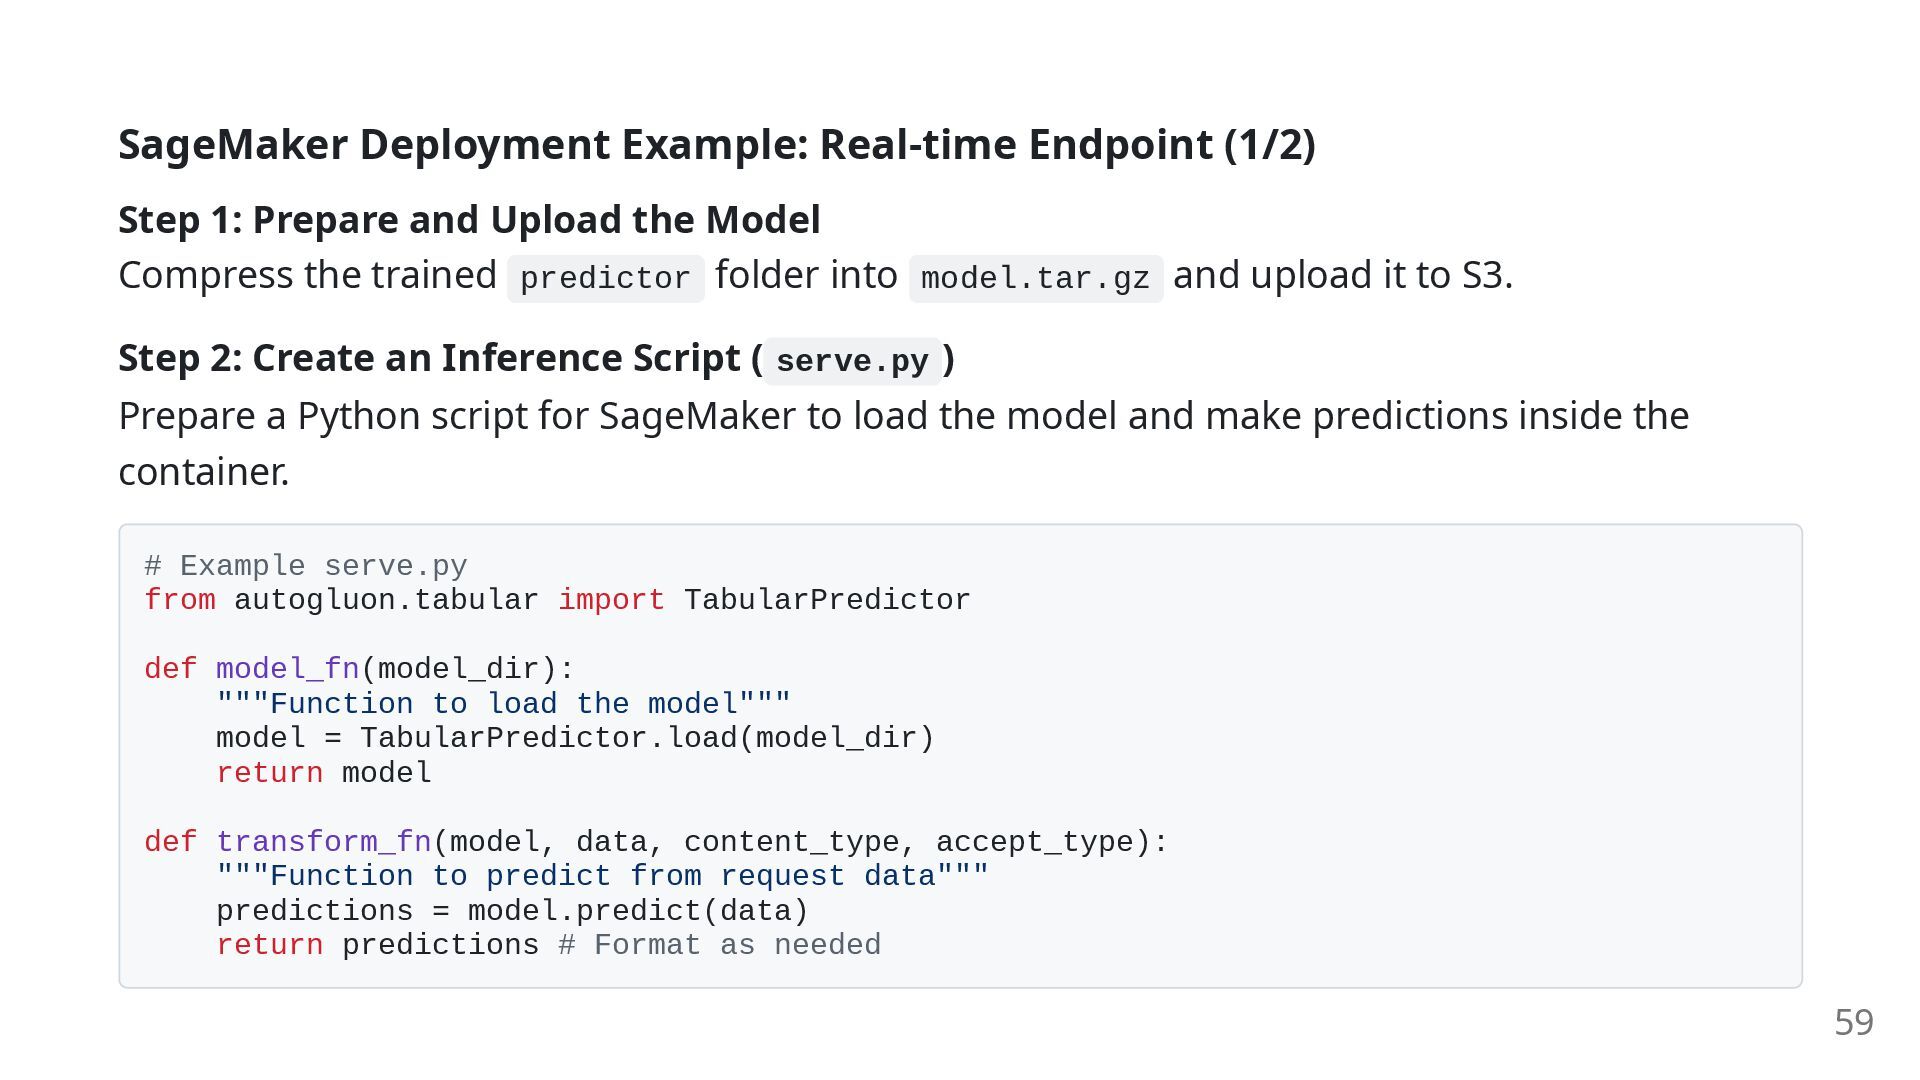Click the 'accept_type' parameter
1920x1080 pixels.
(1035, 842)
